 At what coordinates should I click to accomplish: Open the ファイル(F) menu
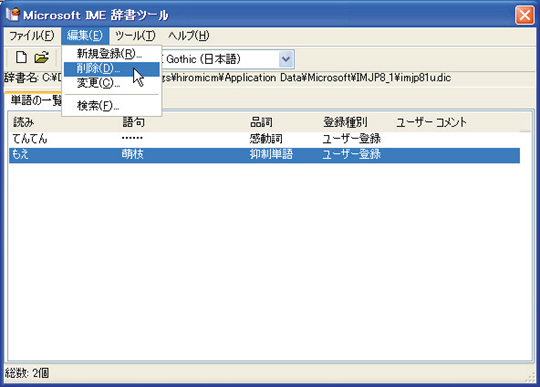(x=31, y=35)
